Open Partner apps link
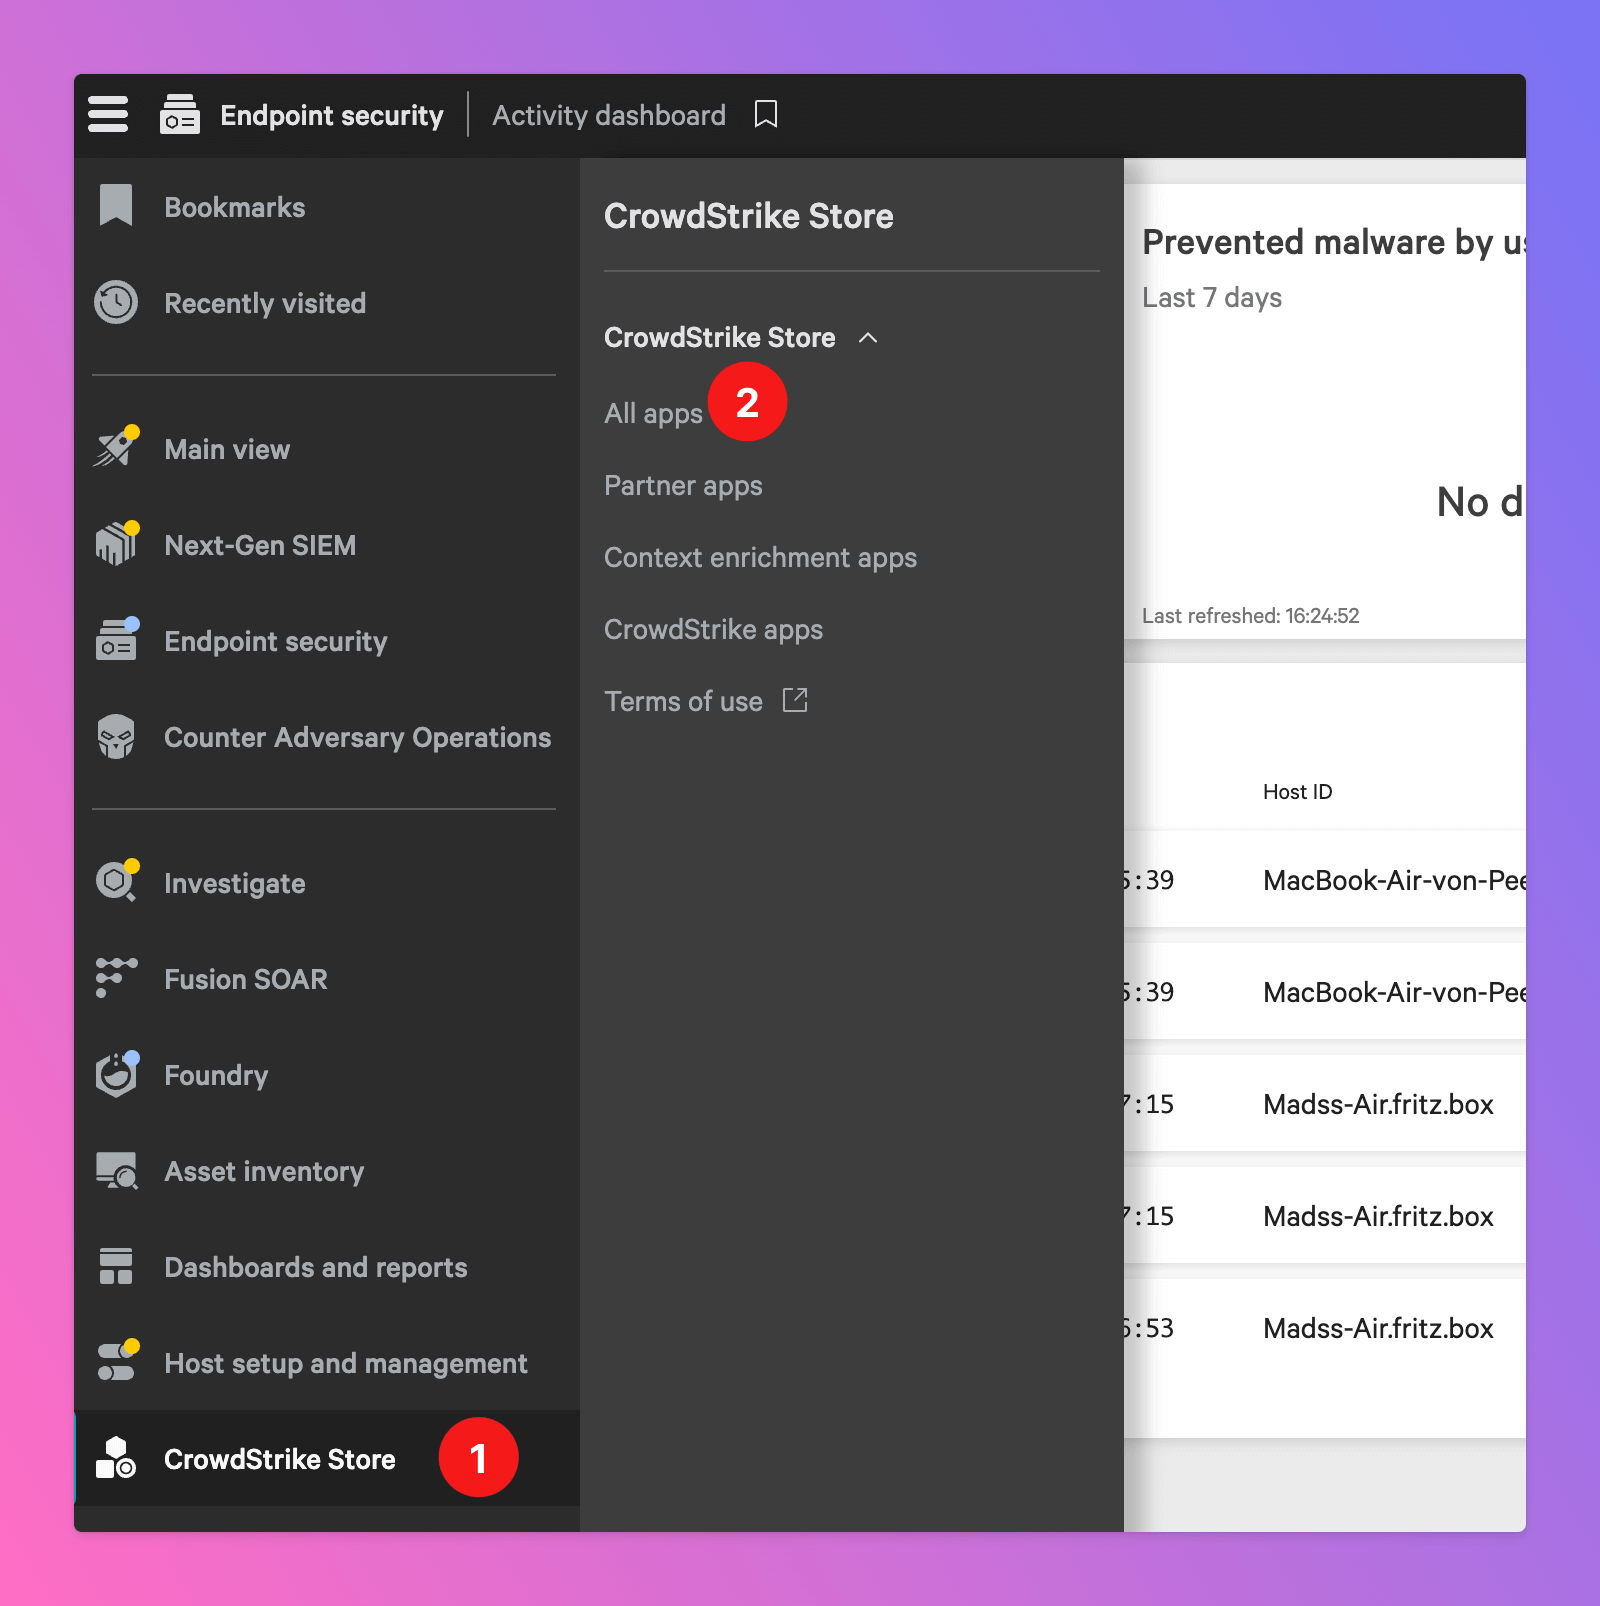 click(x=683, y=485)
